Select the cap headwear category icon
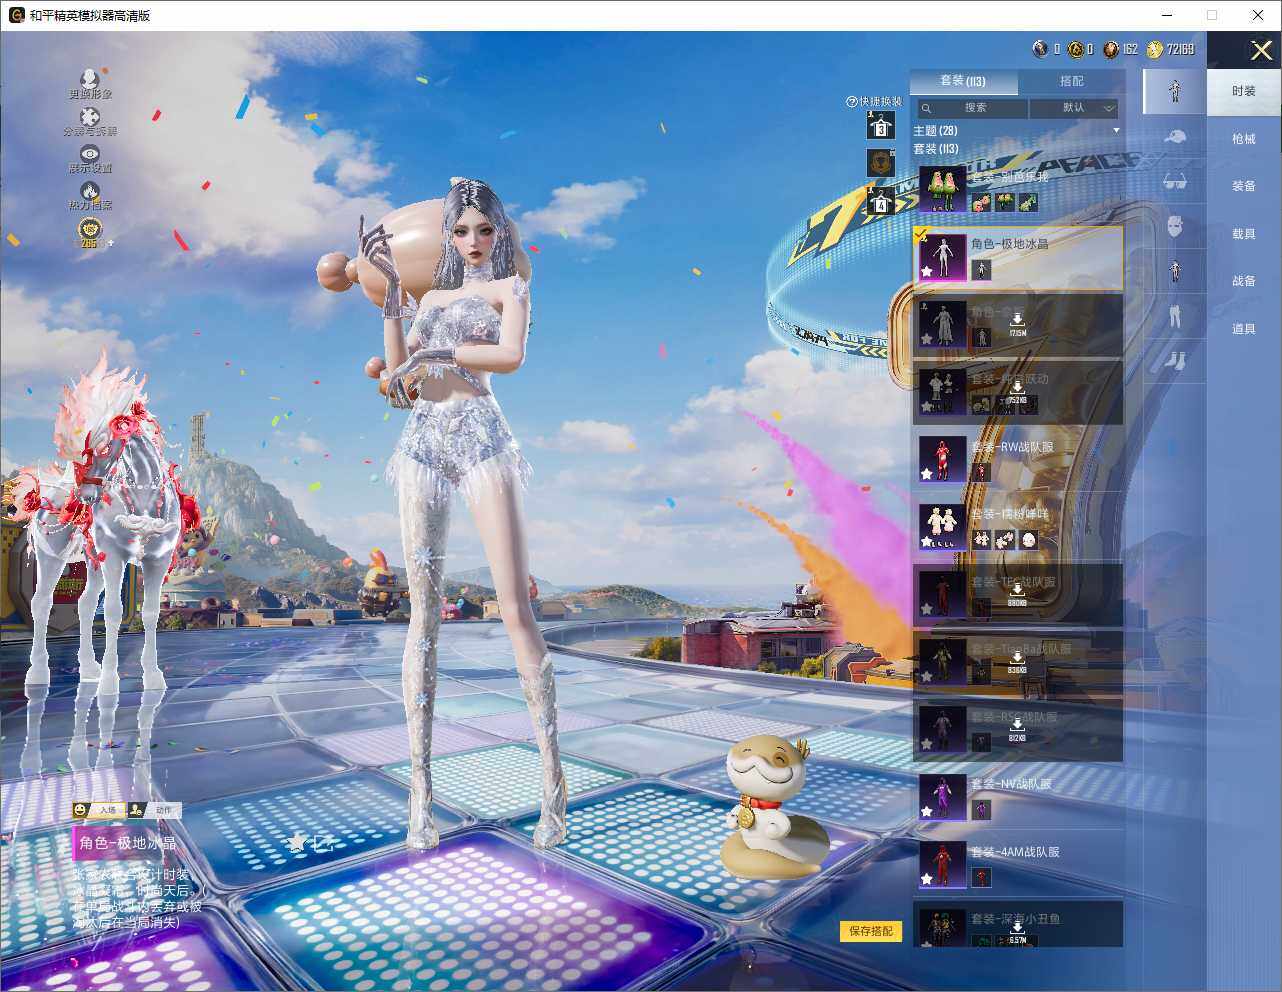 coord(1175,137)
